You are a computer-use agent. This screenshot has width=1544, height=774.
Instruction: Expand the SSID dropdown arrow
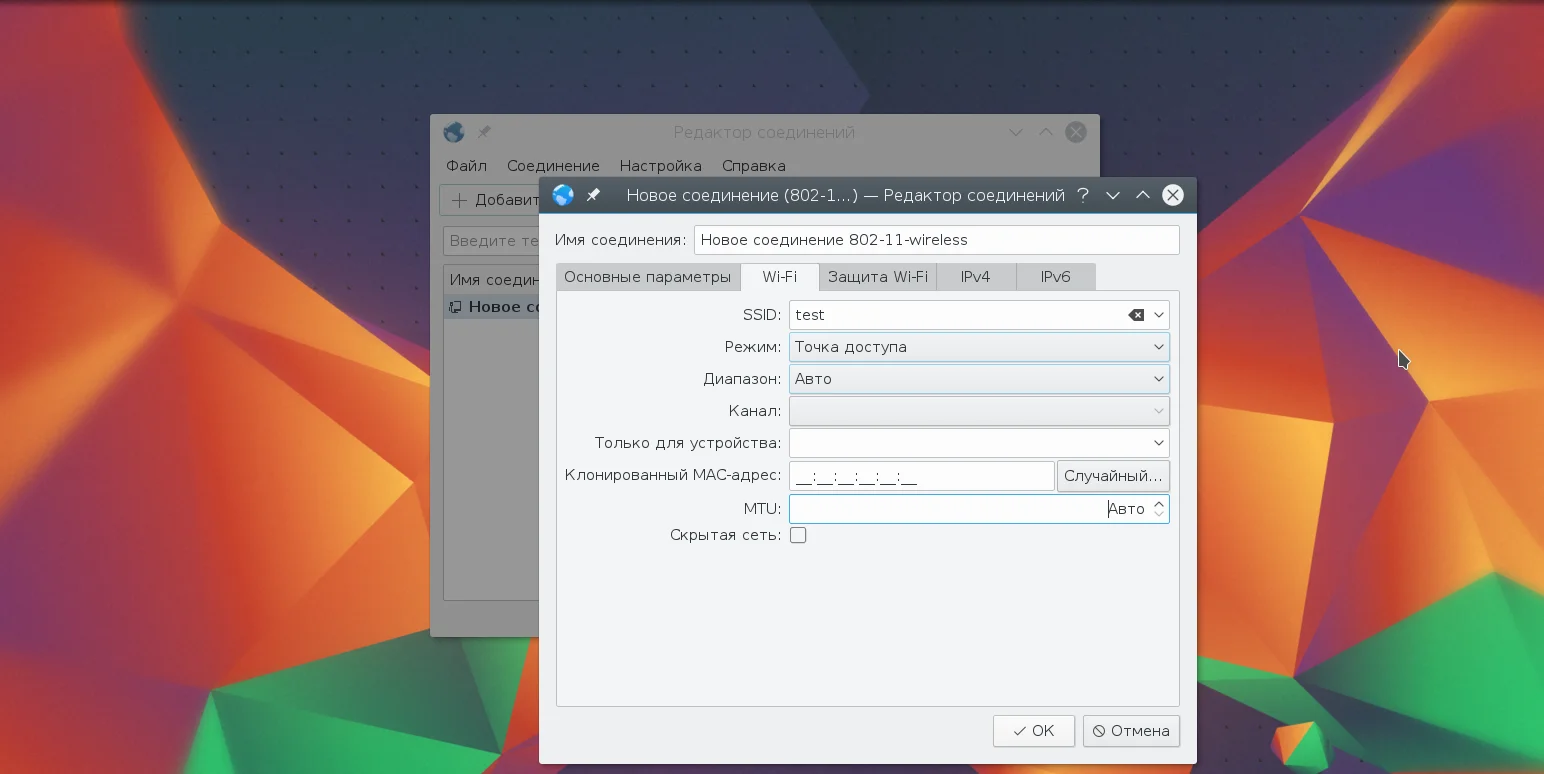[1159, 315]
